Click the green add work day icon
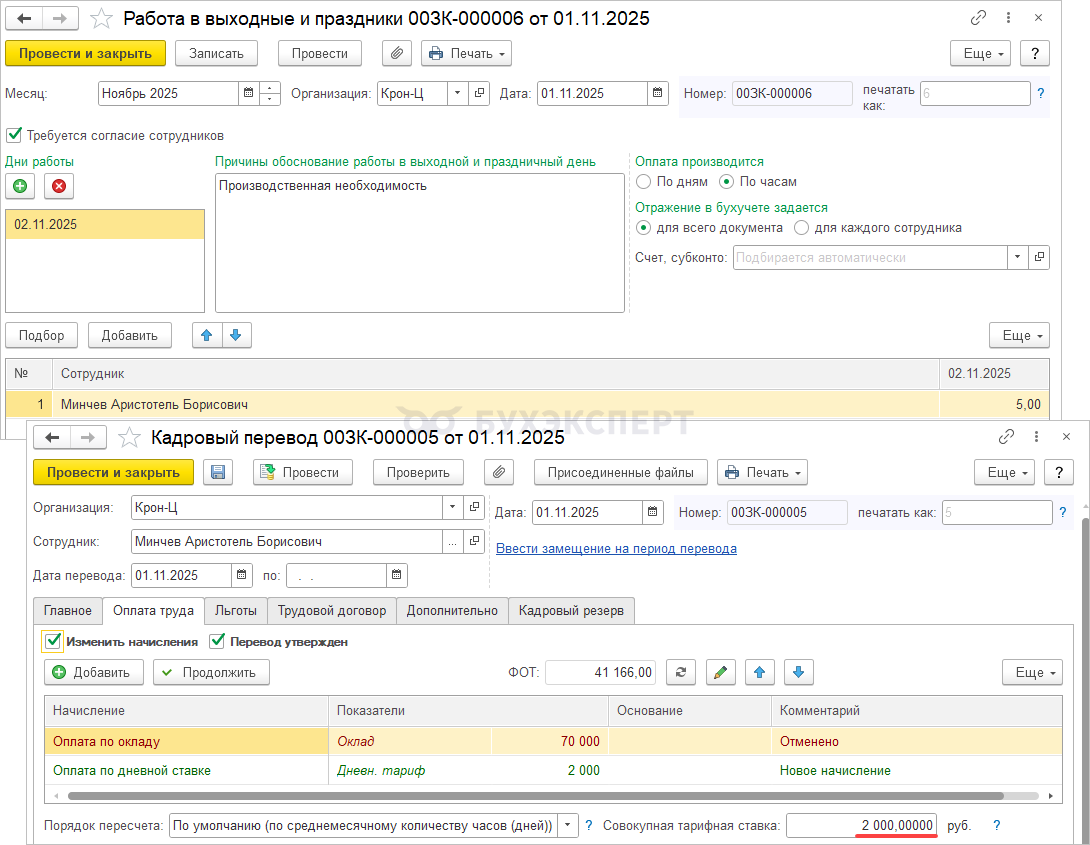The image size is (1090, 845). point(20,186)
